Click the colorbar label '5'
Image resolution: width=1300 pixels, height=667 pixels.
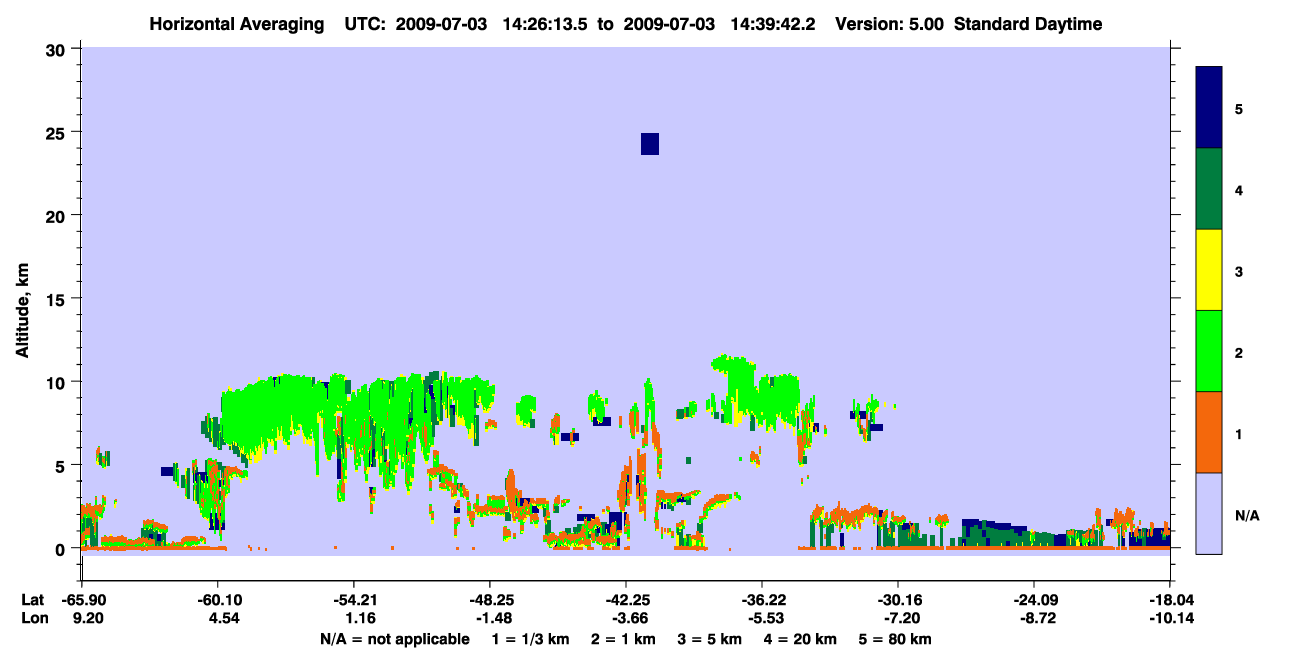click(1239, 108)
